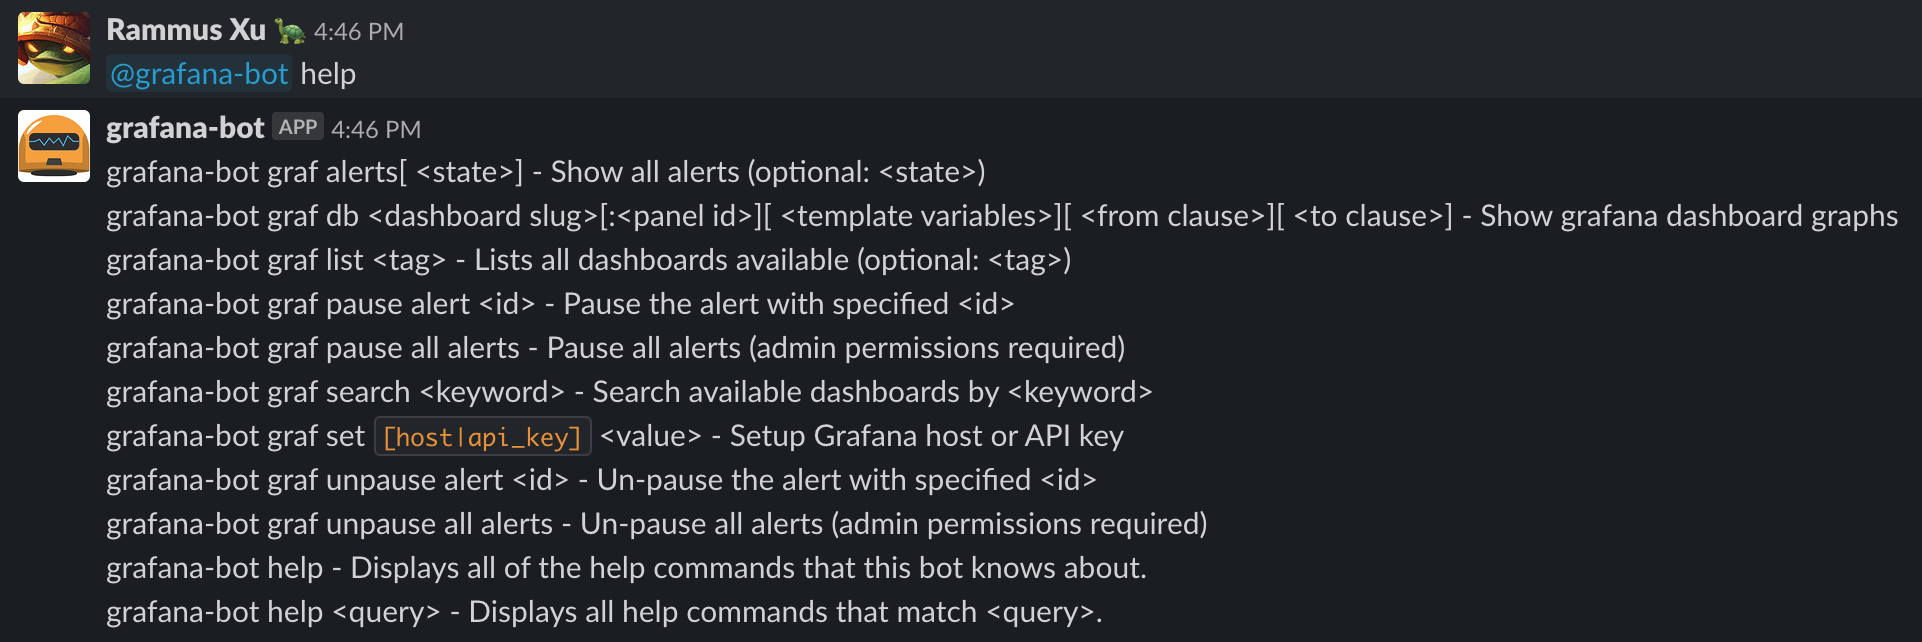1922x642 pixels.
Task: Click the "graf search <keyword>" line
Action: point(629,392)
